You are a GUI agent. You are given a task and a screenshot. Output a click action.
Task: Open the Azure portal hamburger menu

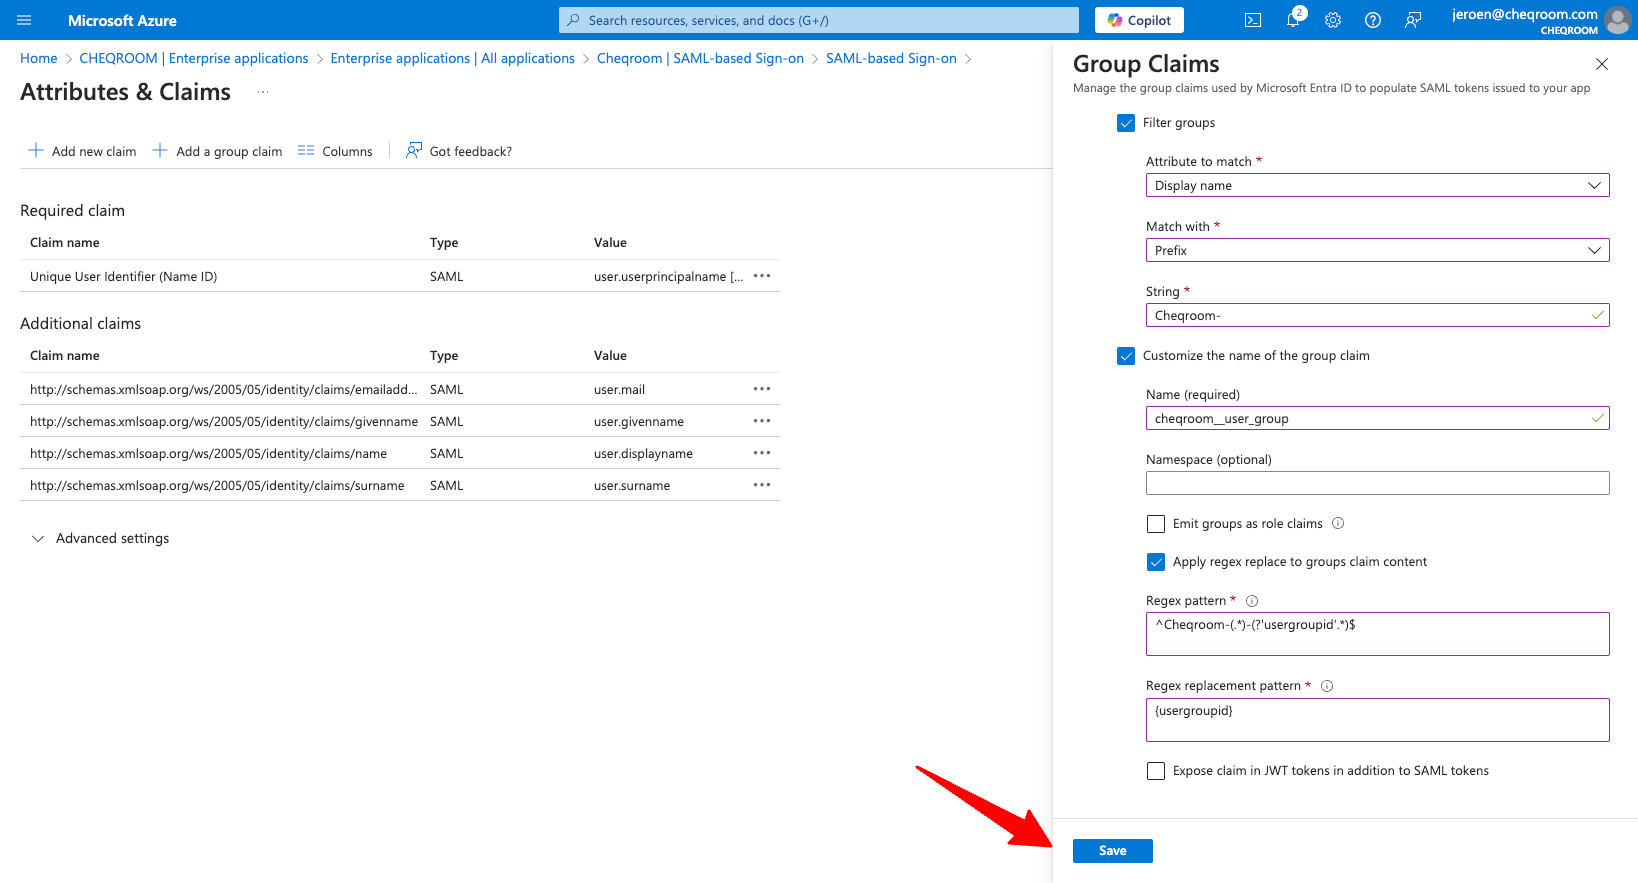tap(24, 20)
